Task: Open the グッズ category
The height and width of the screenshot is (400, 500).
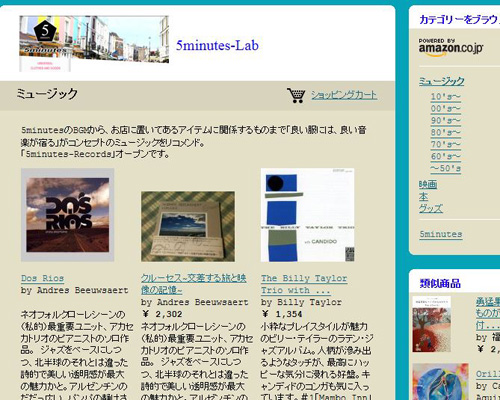Action: 431,209
